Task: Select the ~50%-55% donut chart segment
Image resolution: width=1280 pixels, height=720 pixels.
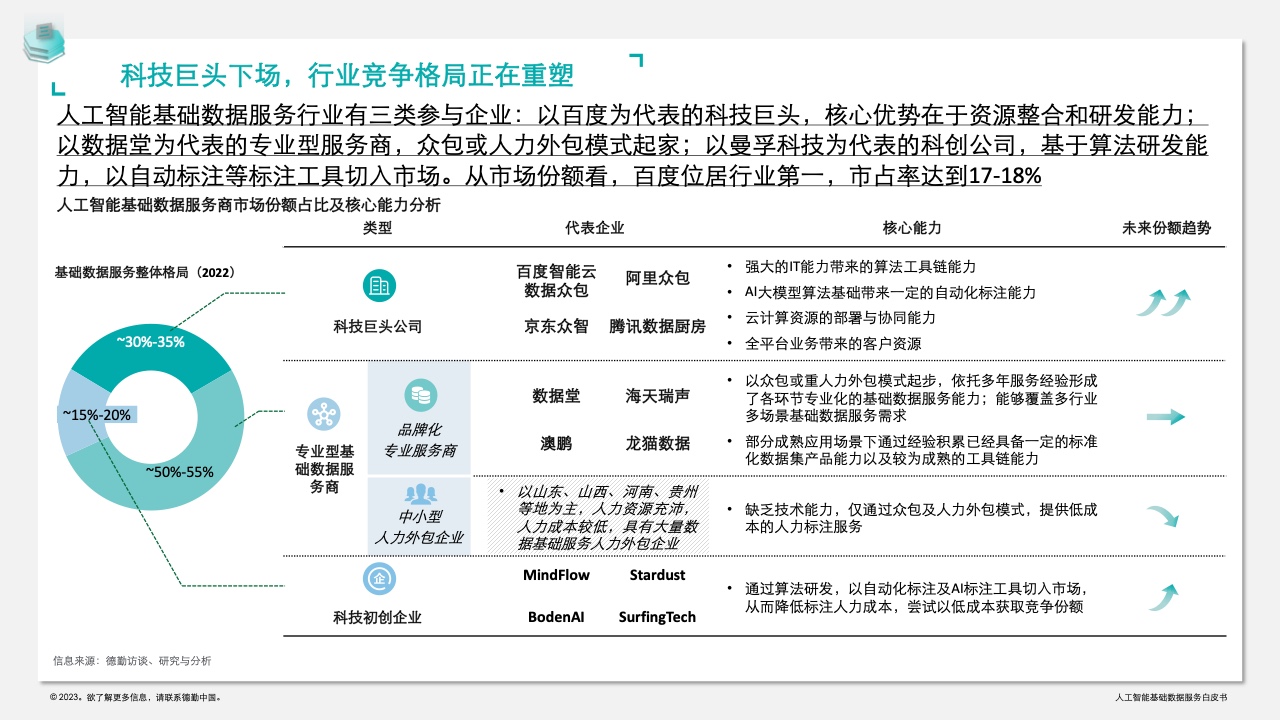Action: 180,471
